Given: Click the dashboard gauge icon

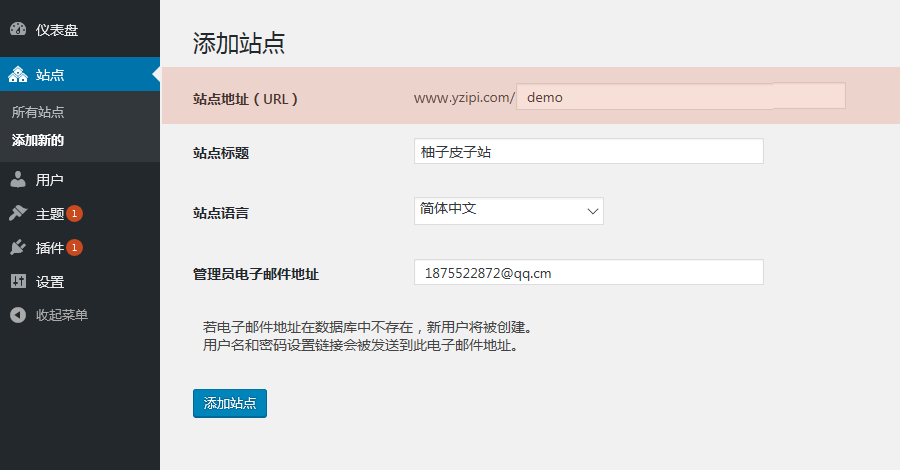Looking at the screenshot, I should 18,30.
